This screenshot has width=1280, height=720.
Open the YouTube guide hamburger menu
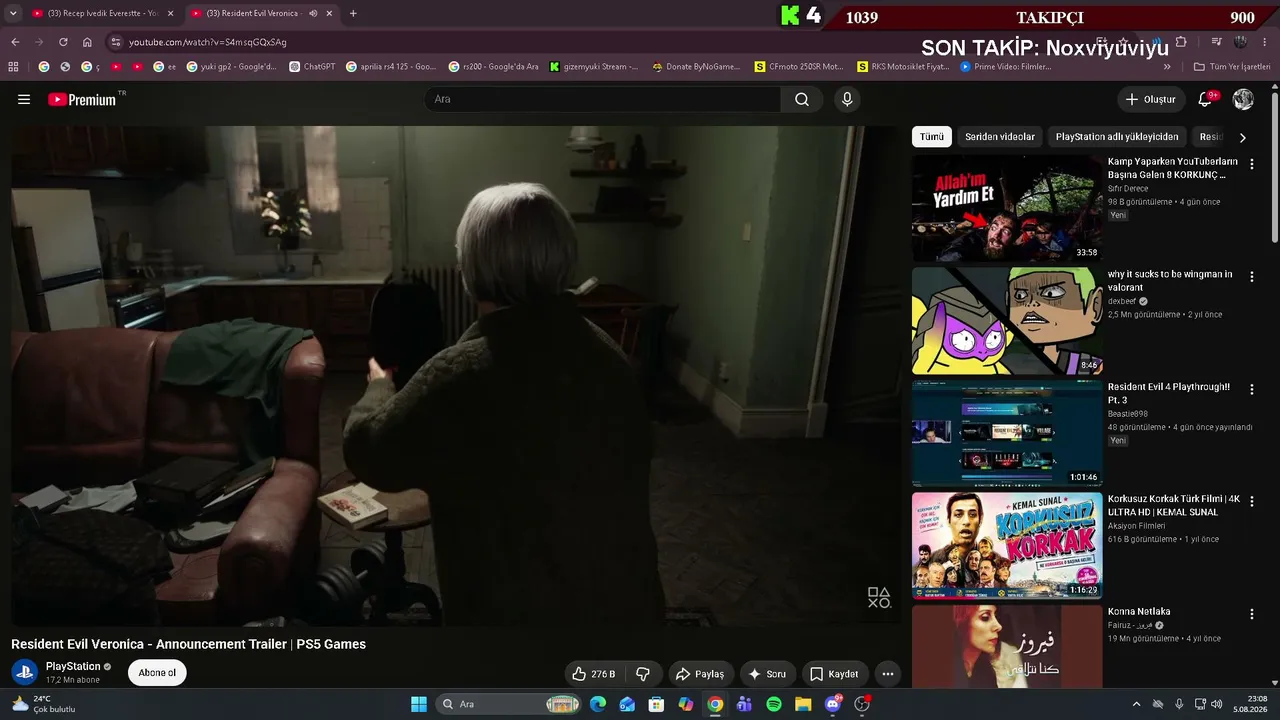pos(24,99)
